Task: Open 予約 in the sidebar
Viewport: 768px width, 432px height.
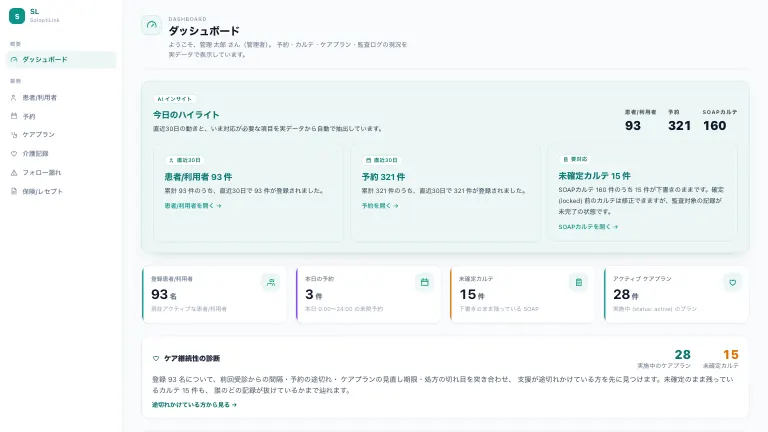Action: click(61, 116)
